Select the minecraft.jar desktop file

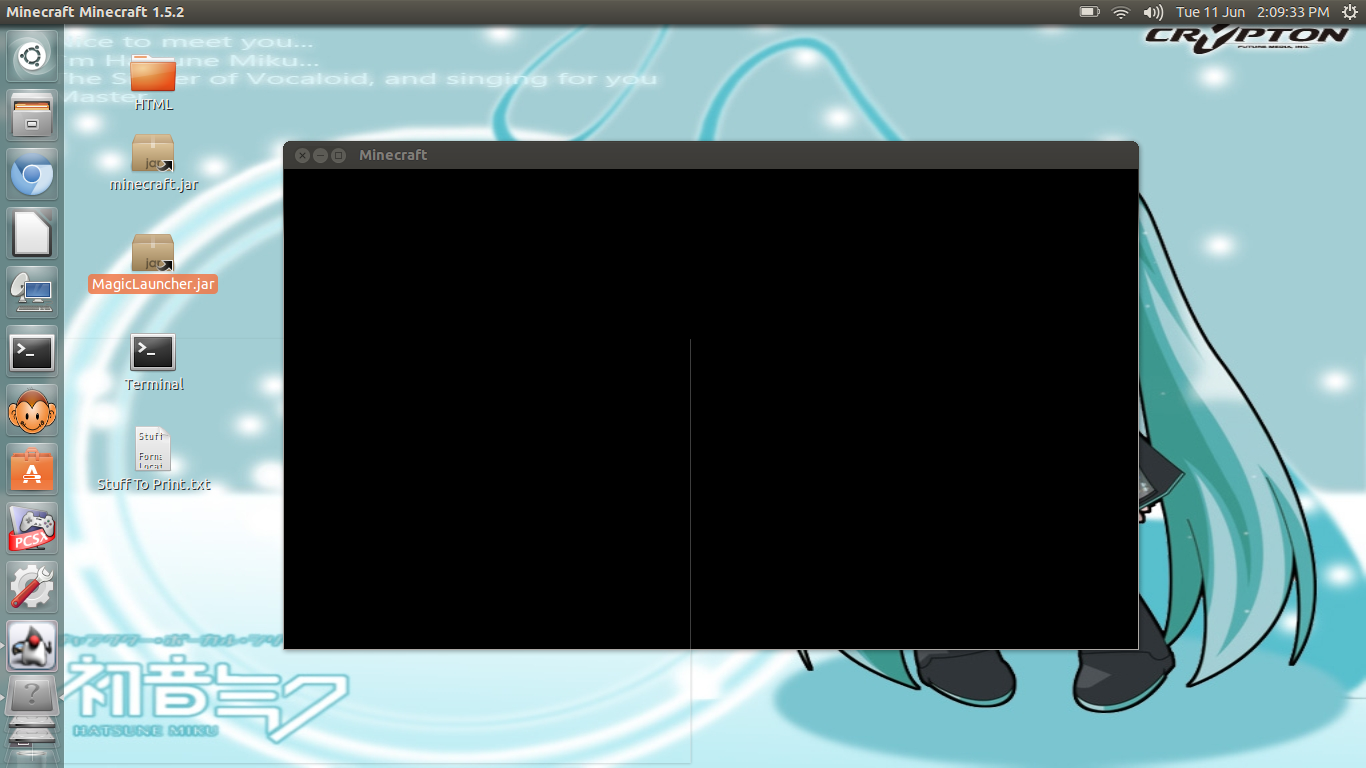click(153, 163)
